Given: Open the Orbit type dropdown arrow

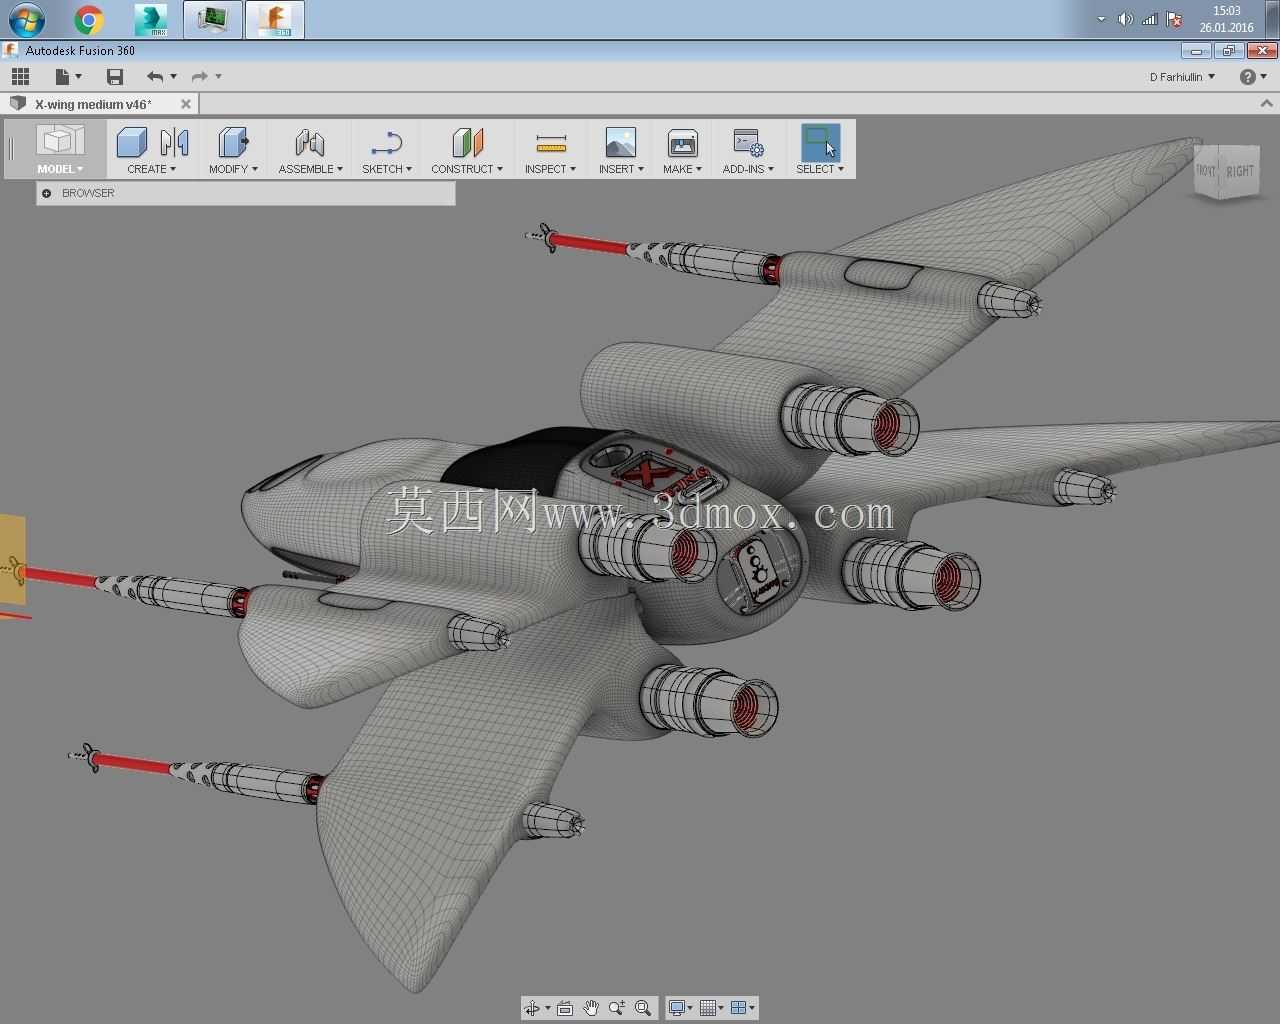Looking at the screenshot, I should [x=547, y=1008].
